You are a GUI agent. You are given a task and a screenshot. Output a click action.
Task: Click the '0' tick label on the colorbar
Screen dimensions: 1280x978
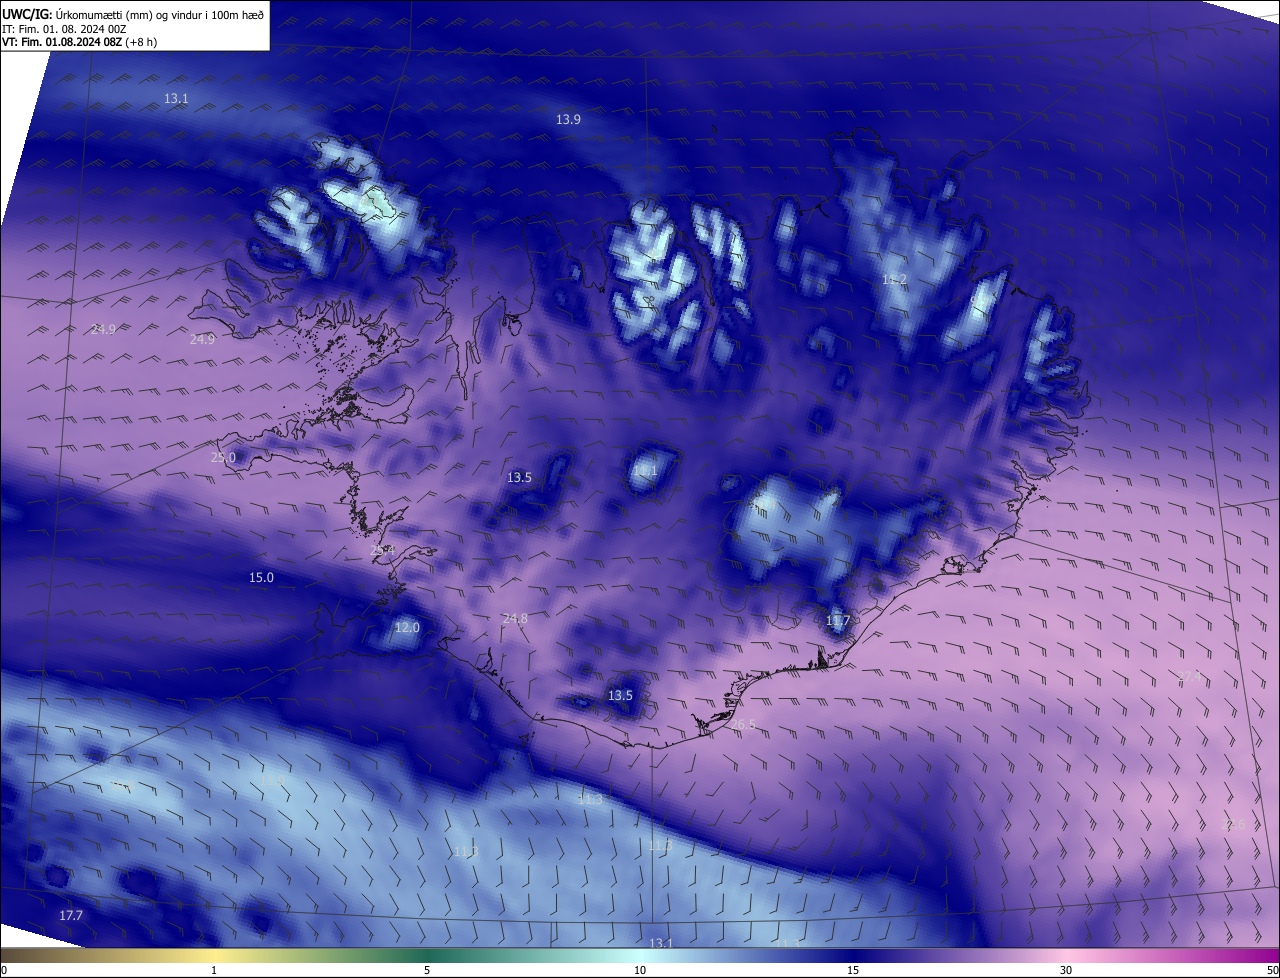click(x=4, y=970)
